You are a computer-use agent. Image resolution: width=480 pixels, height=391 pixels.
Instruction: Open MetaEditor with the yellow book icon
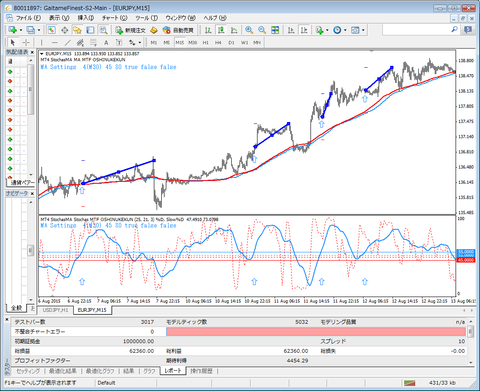[154, 30]
